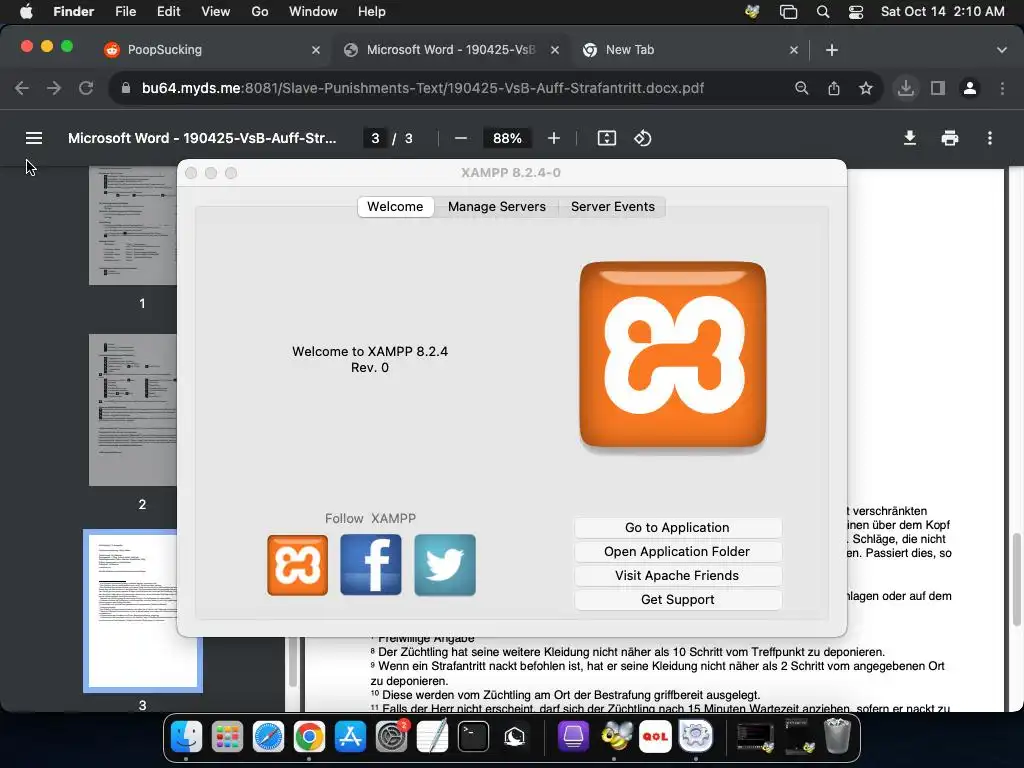Share this page from address bar
The width and height of the screenshot is (1024, 768).
[834, 88]
